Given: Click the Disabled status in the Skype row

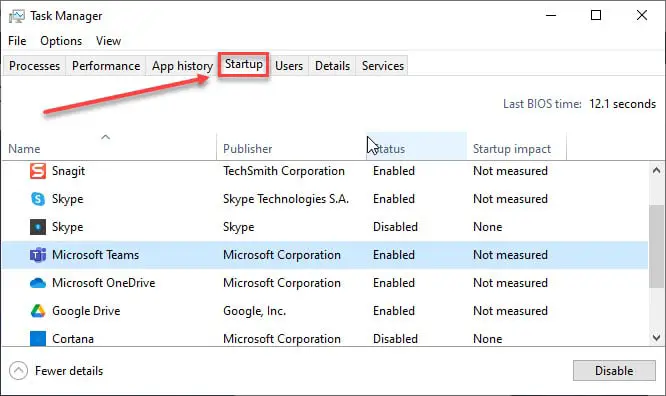Looking at the screenshot, I should click(x=395, y=227).
